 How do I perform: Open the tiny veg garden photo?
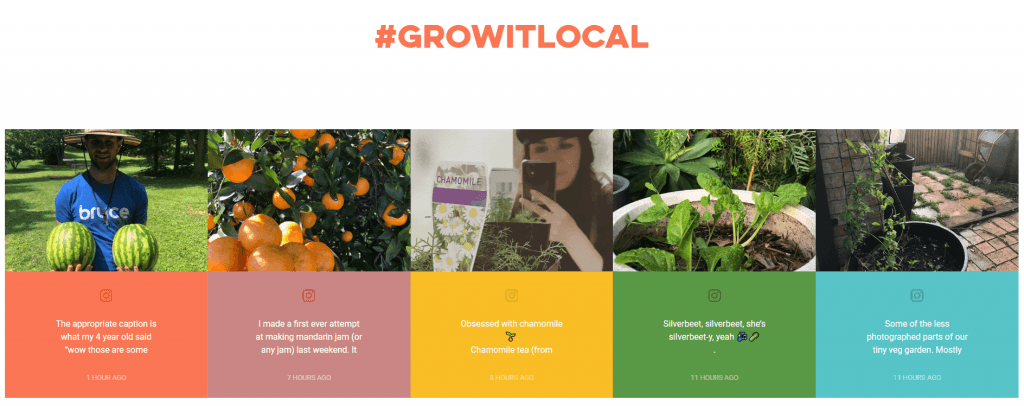coord(917,200)
